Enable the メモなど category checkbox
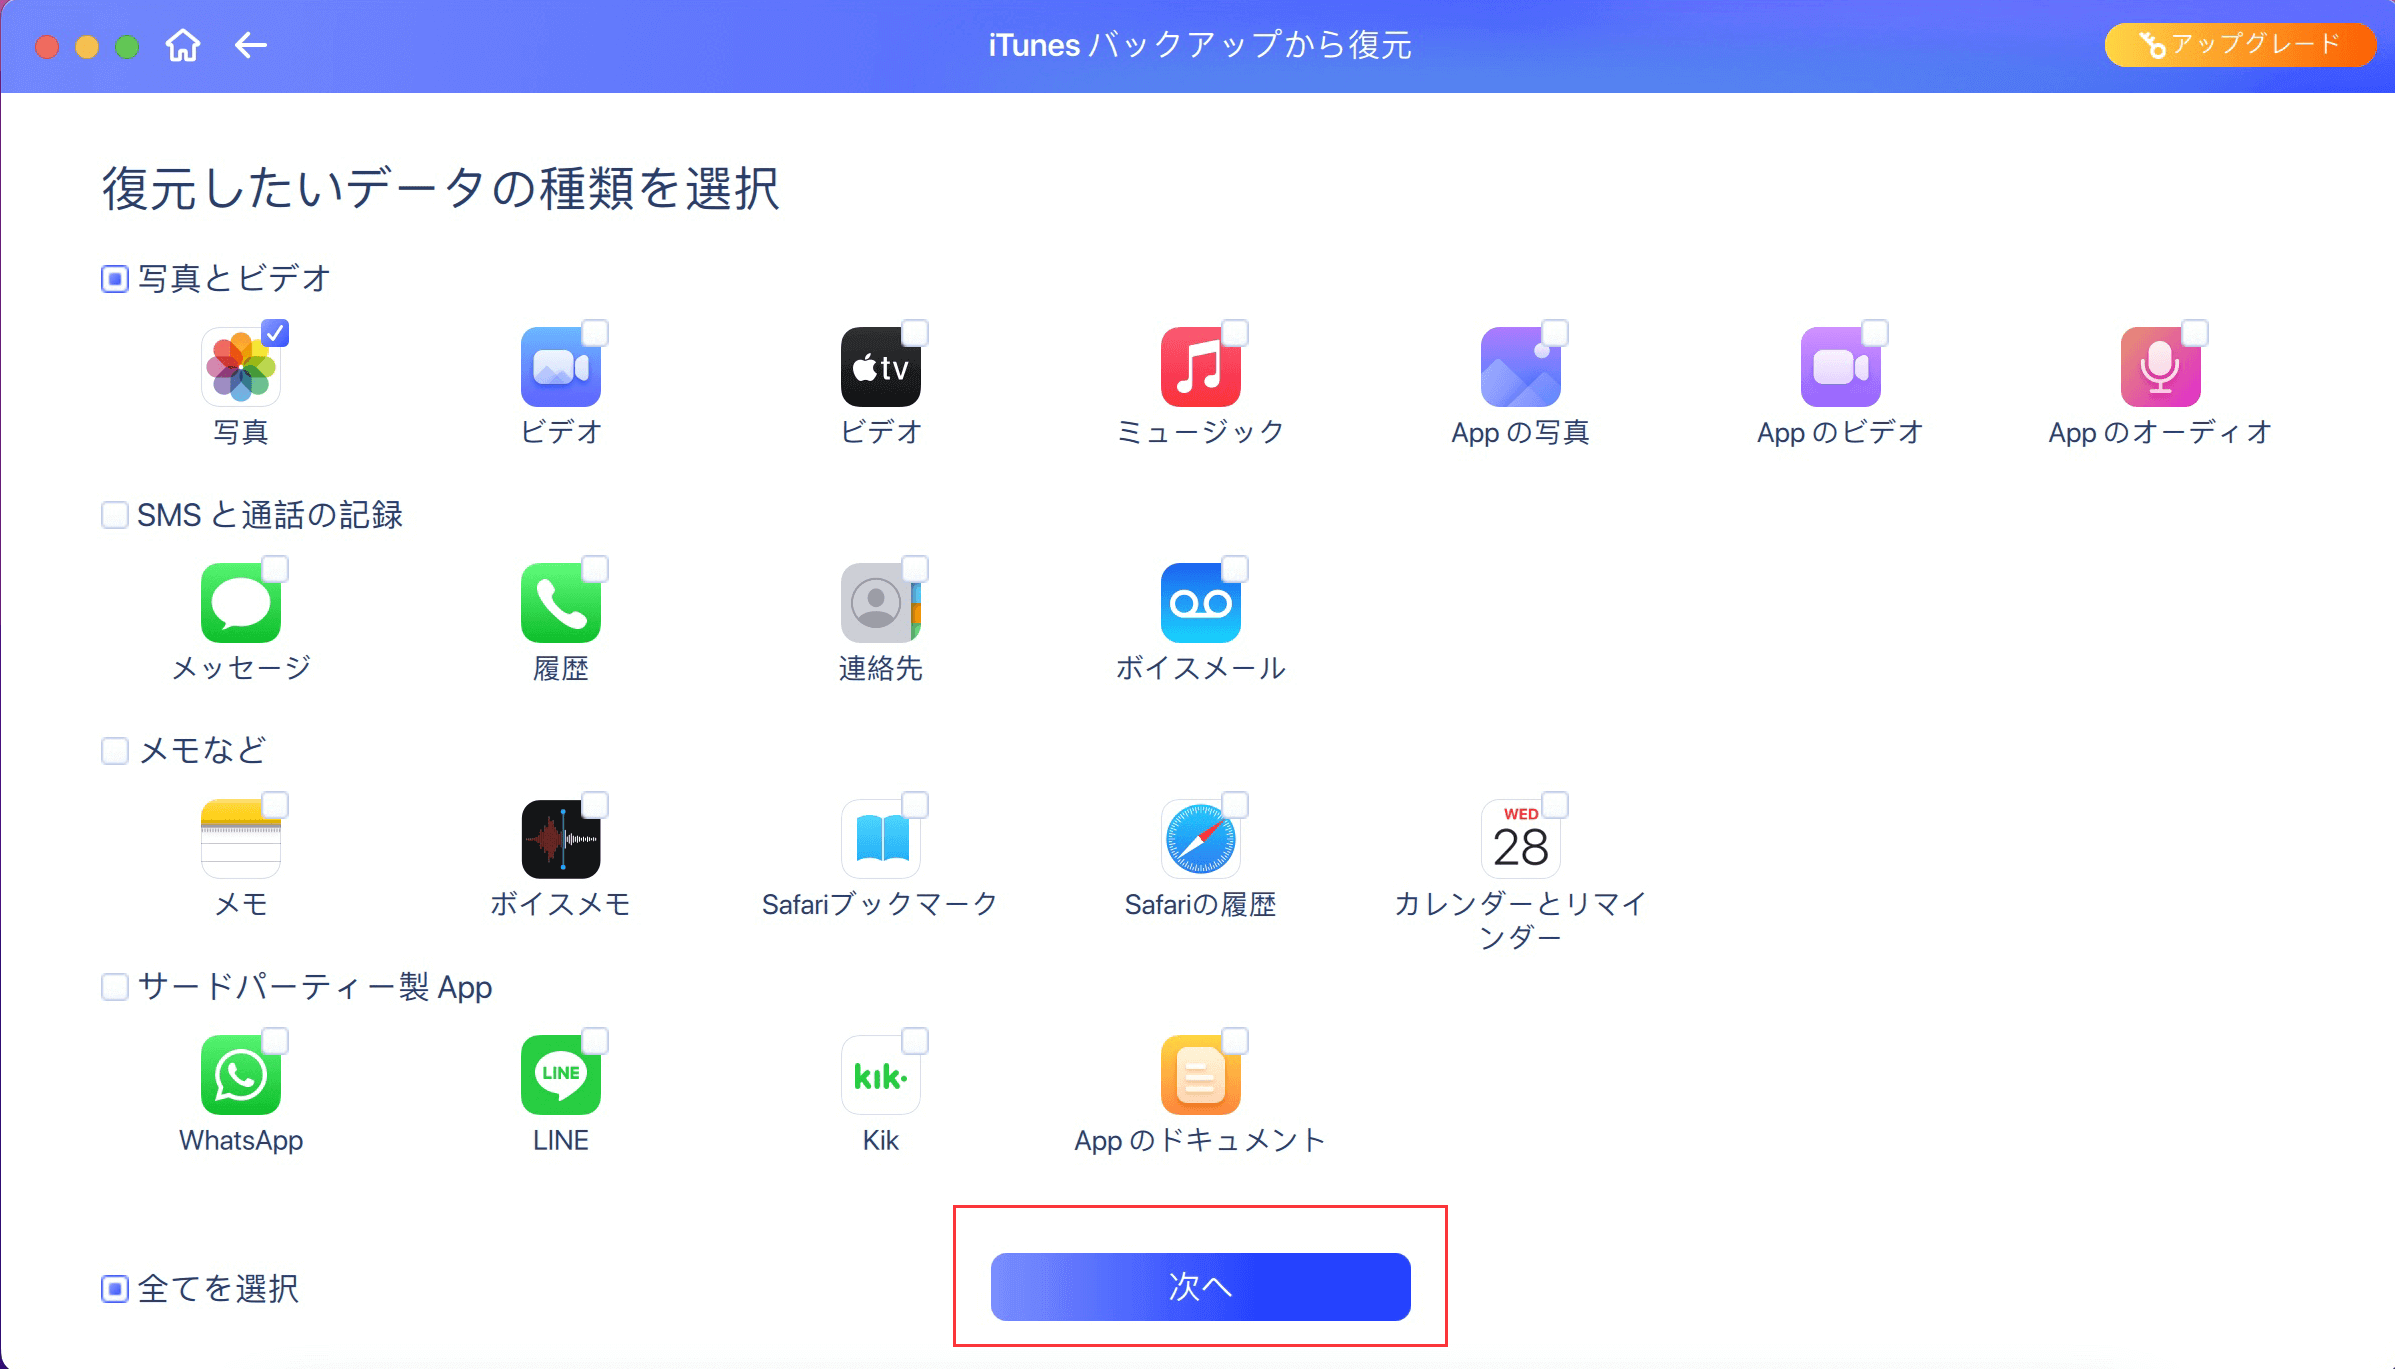The height and width of the screenshot is (1369, 2395). 115,751
